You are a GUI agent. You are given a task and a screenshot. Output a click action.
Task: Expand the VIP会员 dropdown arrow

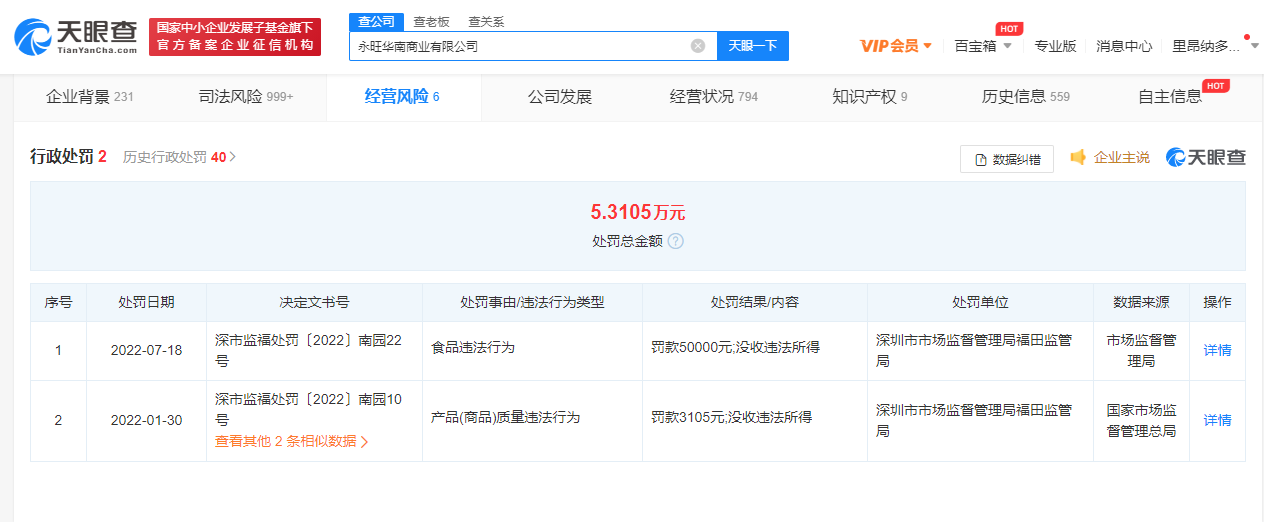coord(928,46)
